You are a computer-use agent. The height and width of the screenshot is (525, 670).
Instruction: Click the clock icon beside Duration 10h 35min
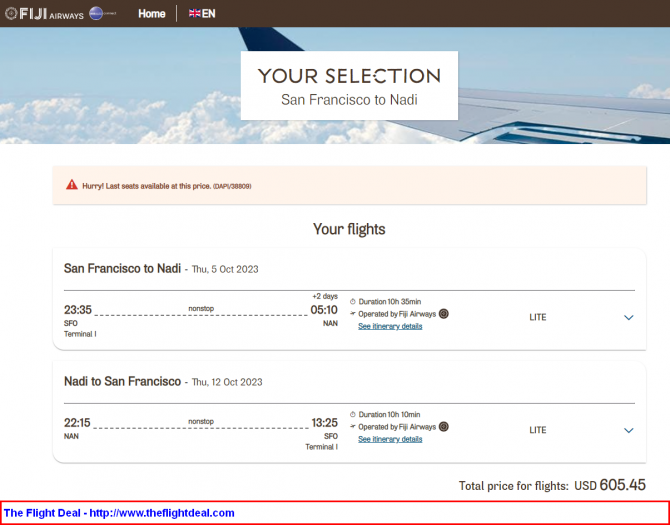[x=353, y=302]
